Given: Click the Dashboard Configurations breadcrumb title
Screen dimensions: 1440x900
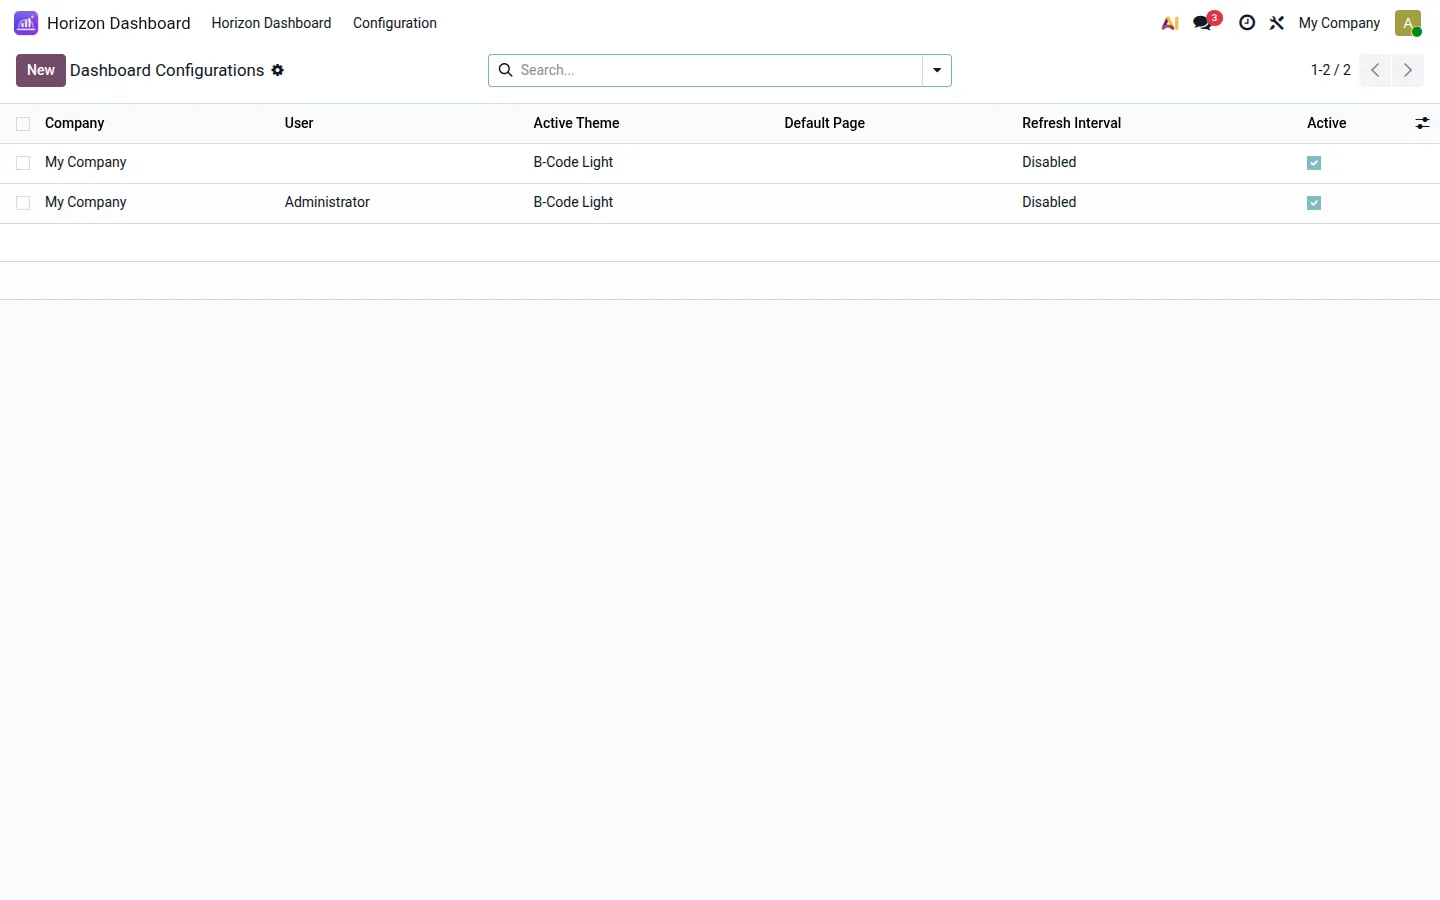Looking at the screenshot, I should pyautogui.click(x=167, y=70).
